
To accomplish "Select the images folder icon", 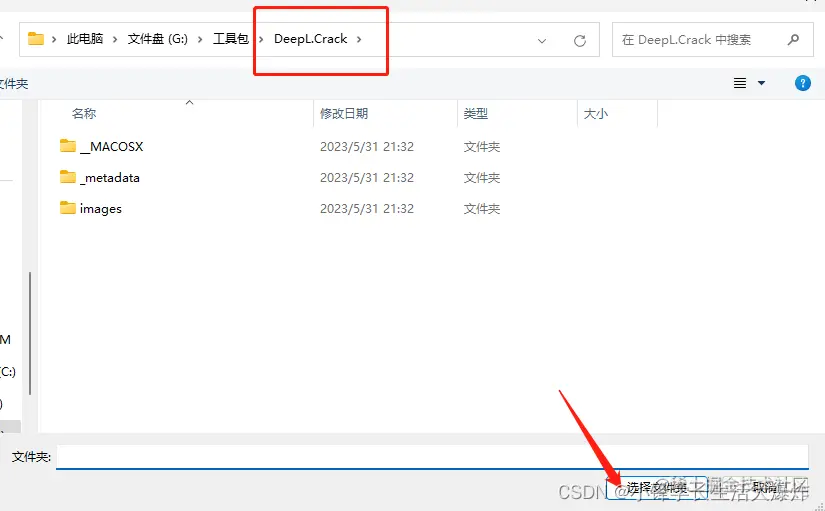I will click(x=67, y=208).
